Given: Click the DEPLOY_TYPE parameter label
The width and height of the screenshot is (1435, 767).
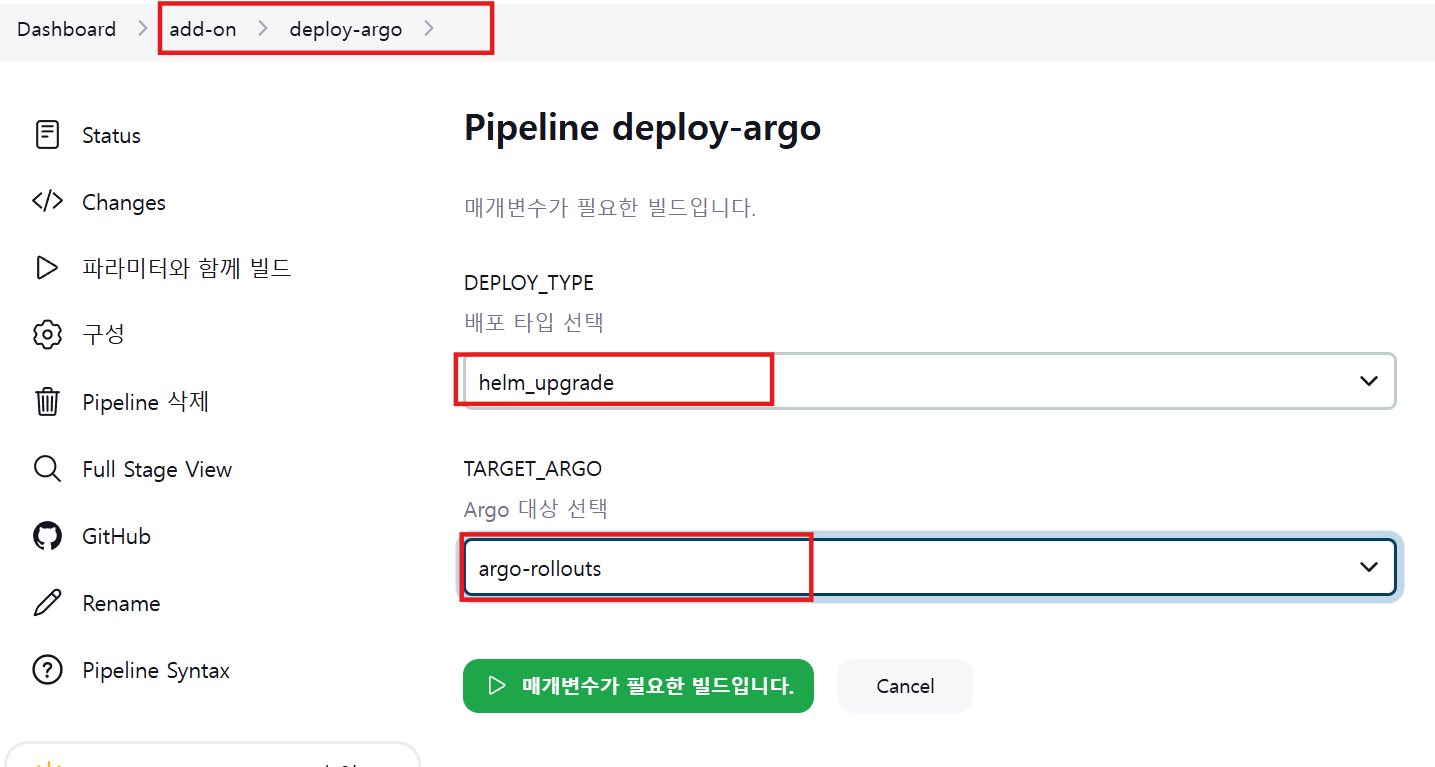Looking at the screenshot, I should (529, 282).
